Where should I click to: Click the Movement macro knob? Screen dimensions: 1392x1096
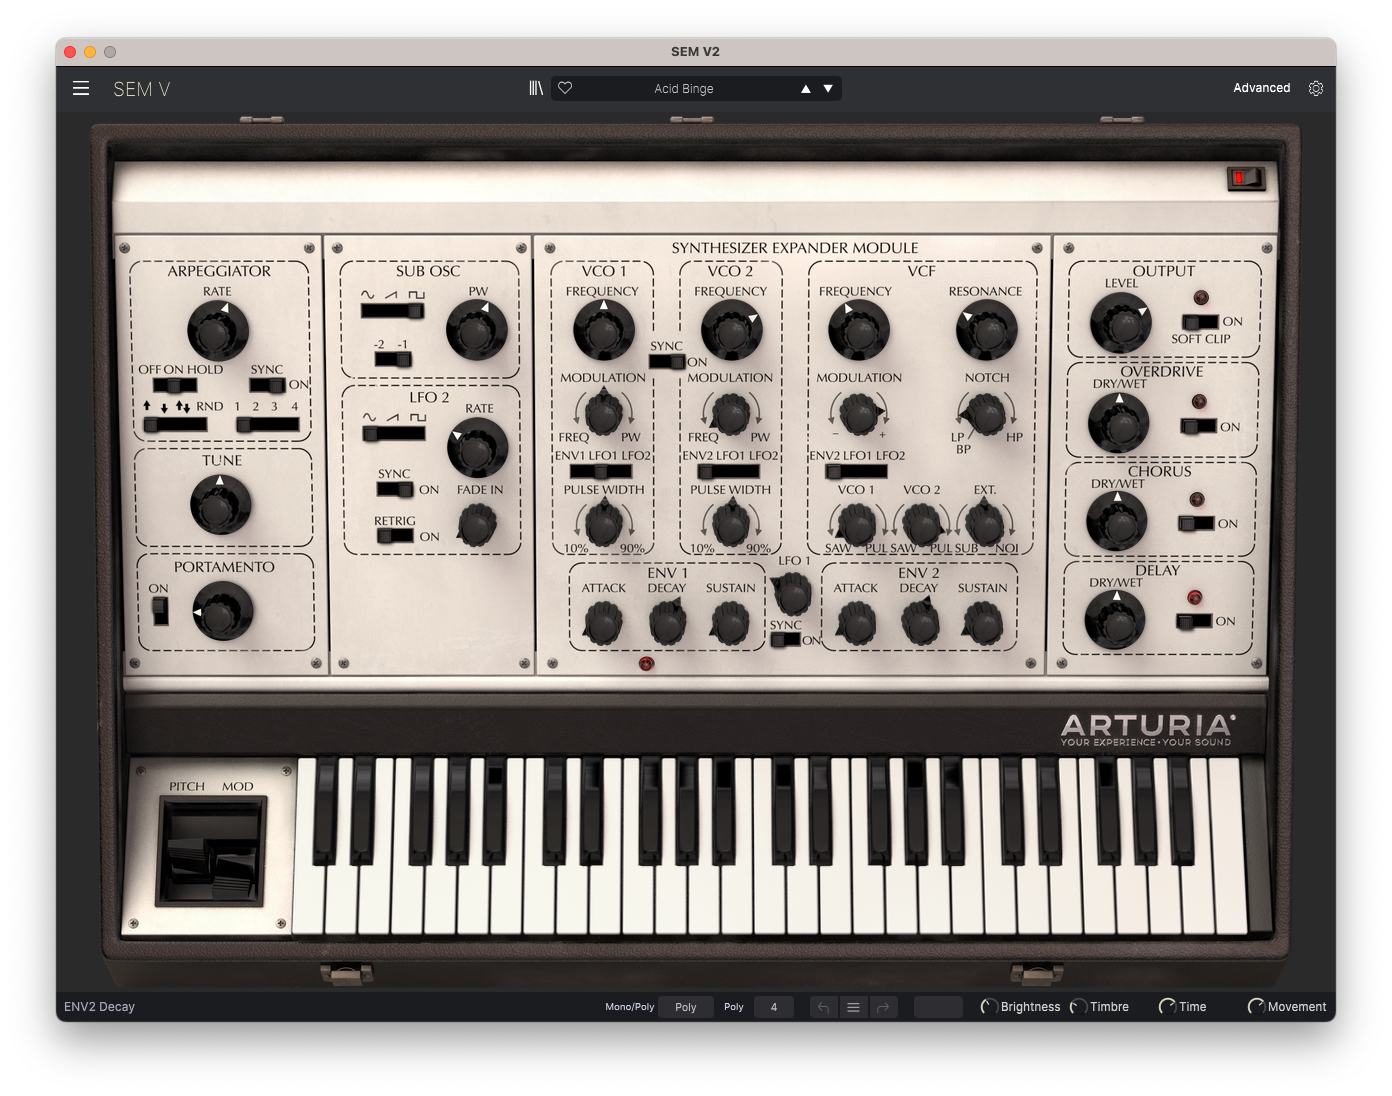coord(1256,1007)
